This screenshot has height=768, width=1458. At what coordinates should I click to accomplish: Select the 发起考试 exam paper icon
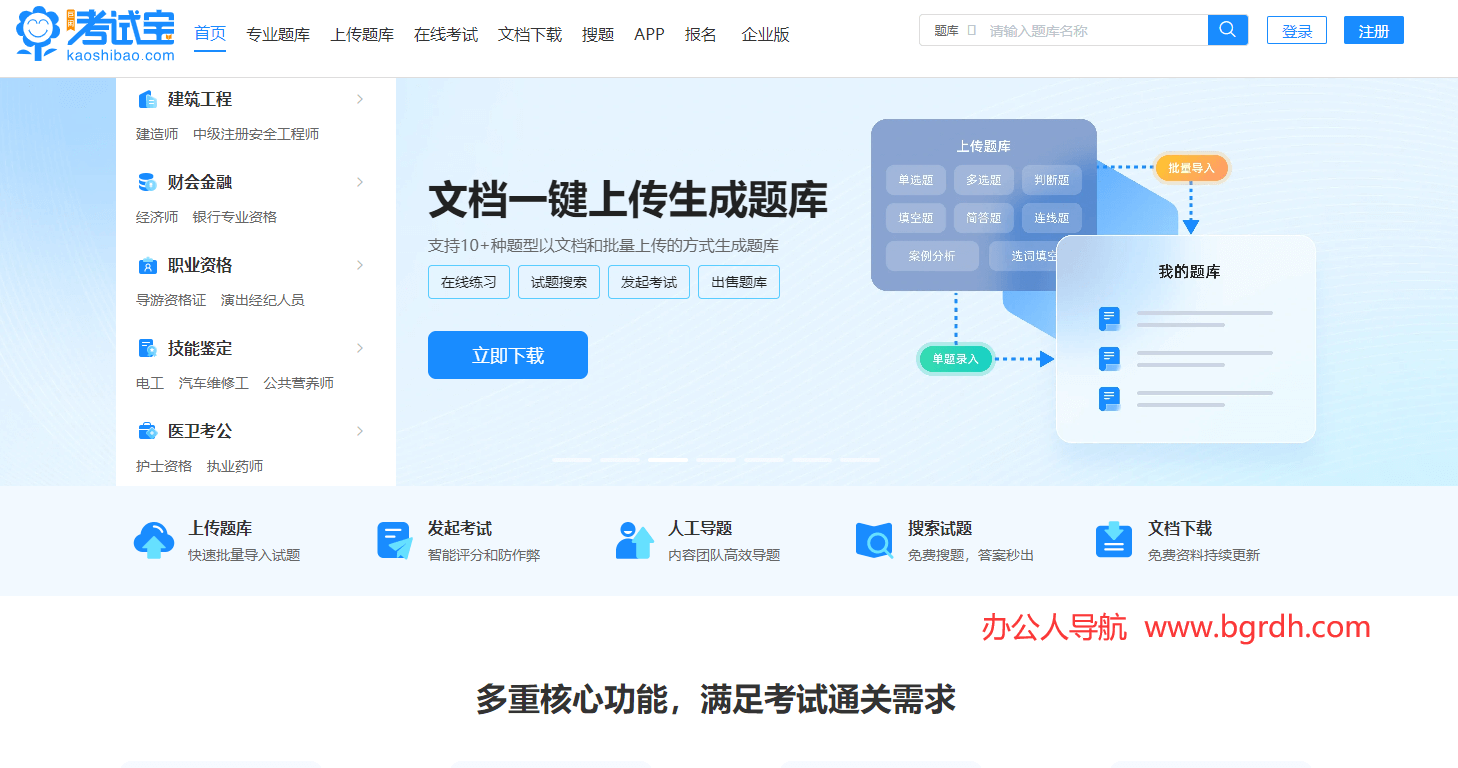394,539
